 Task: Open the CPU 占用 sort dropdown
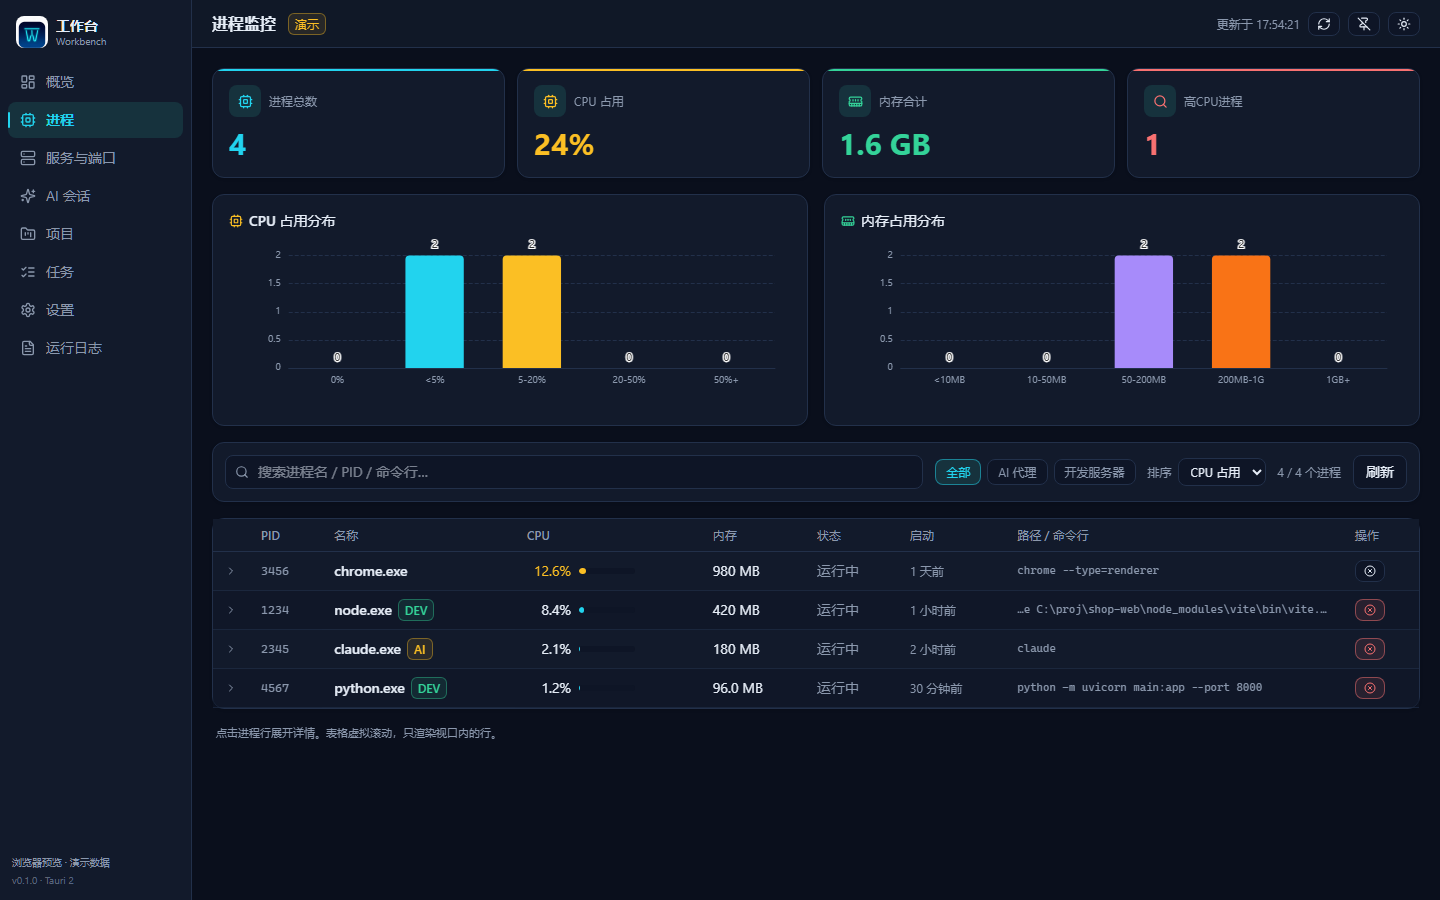(1222, 472)
